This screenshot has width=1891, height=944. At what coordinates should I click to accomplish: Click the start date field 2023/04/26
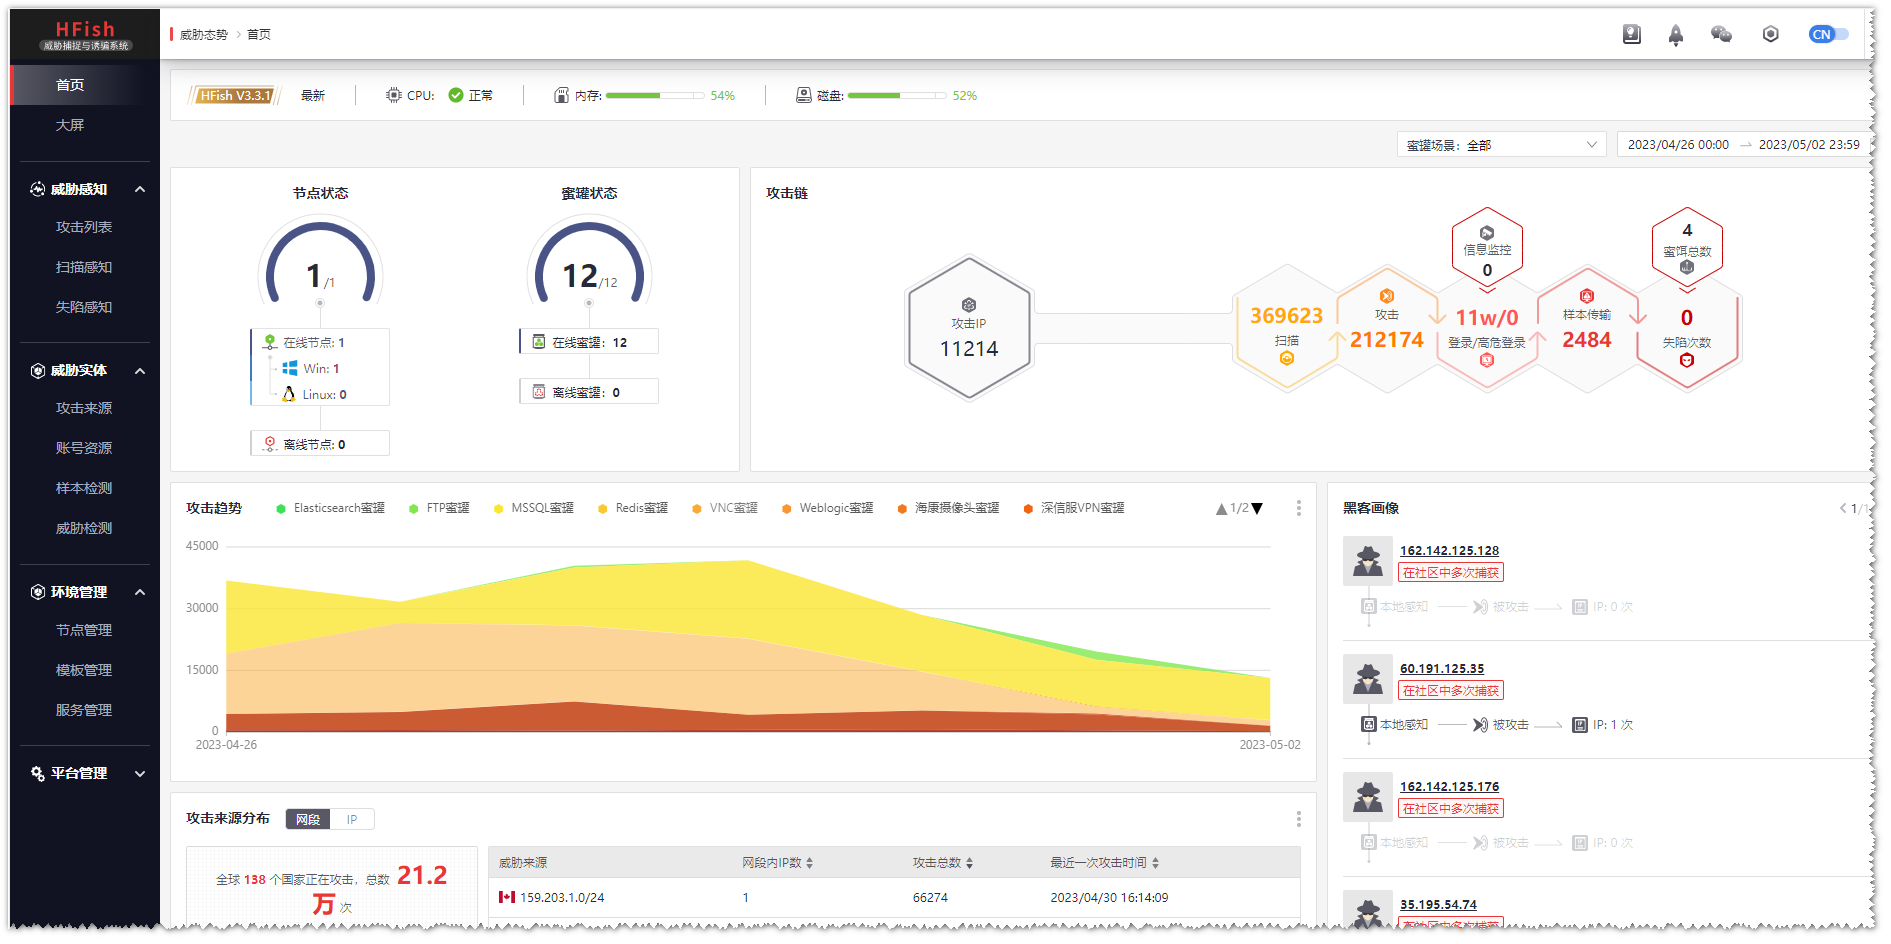1677,145
